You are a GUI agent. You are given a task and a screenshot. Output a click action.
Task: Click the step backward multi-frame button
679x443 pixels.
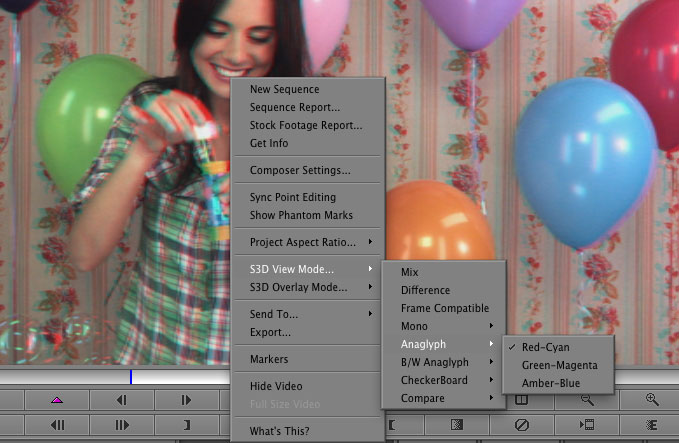(x=57, y=425)
